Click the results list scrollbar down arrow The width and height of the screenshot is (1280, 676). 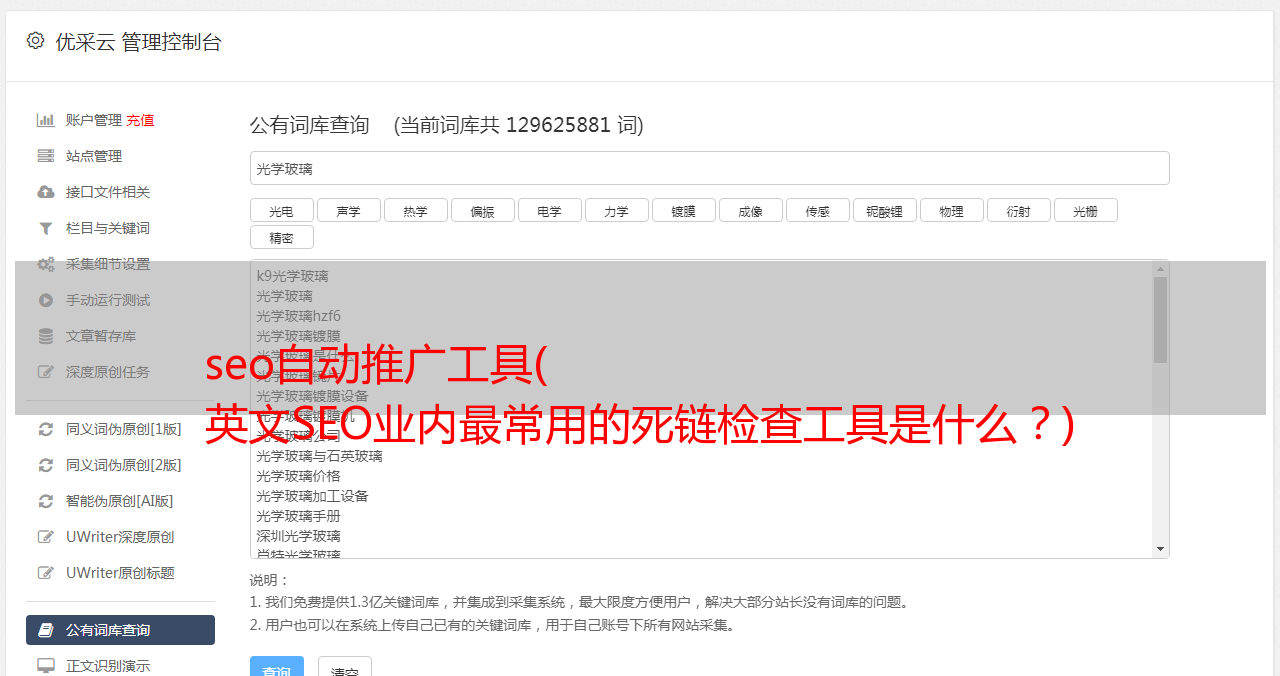pos(1160,549)
